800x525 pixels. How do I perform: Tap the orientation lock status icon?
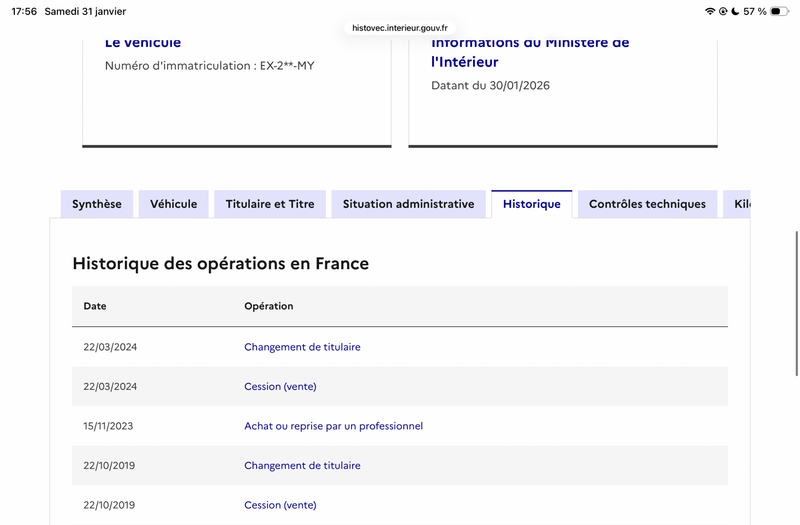click(x=723, y=11)
